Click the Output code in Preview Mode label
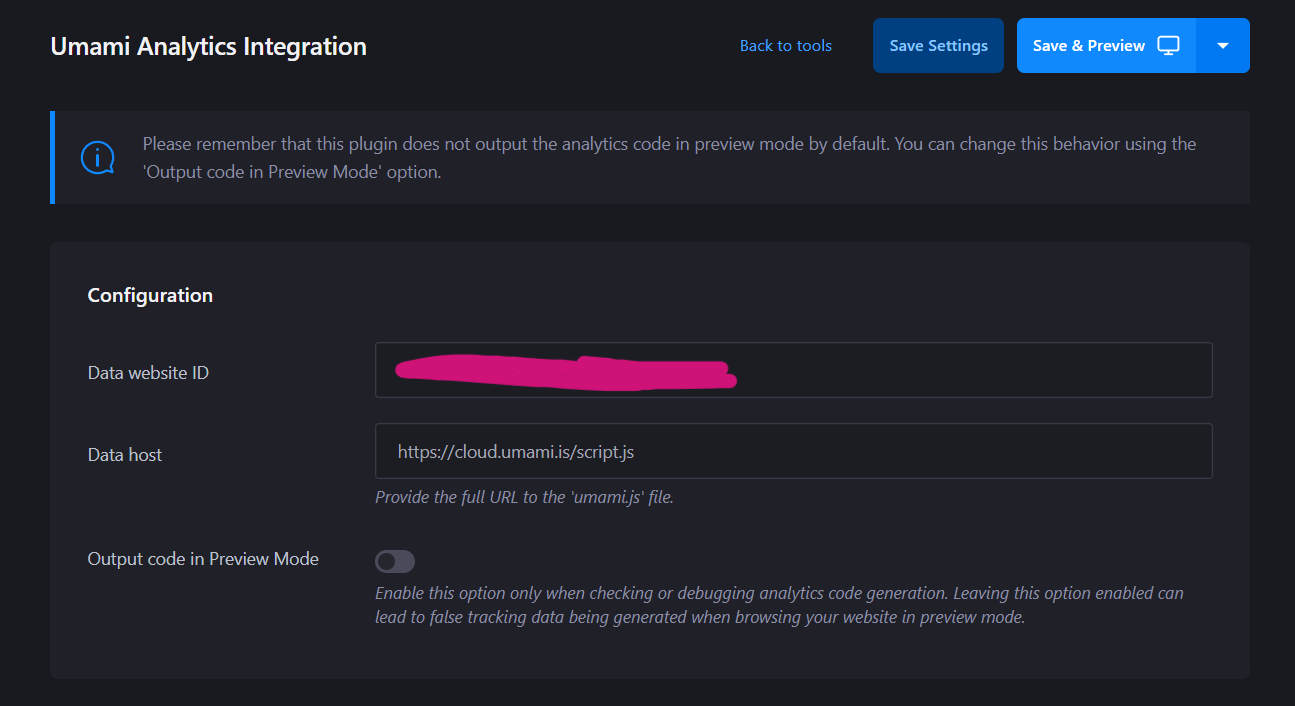This screenshot has width=1295, height=706. 203,559
